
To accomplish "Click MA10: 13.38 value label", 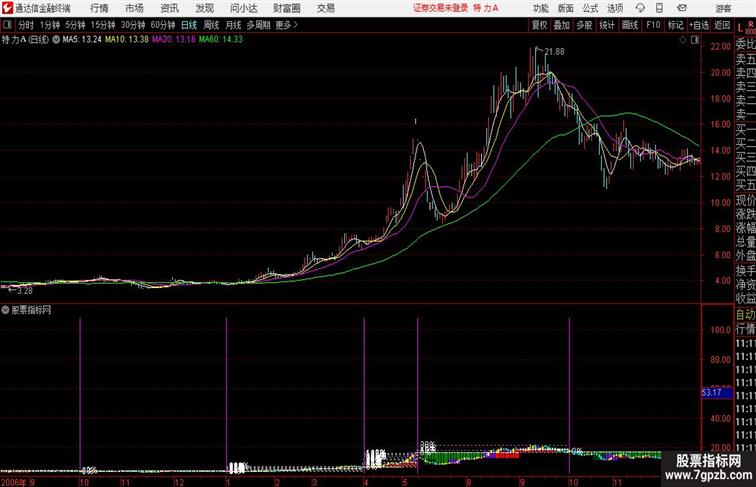I will 127,40.
